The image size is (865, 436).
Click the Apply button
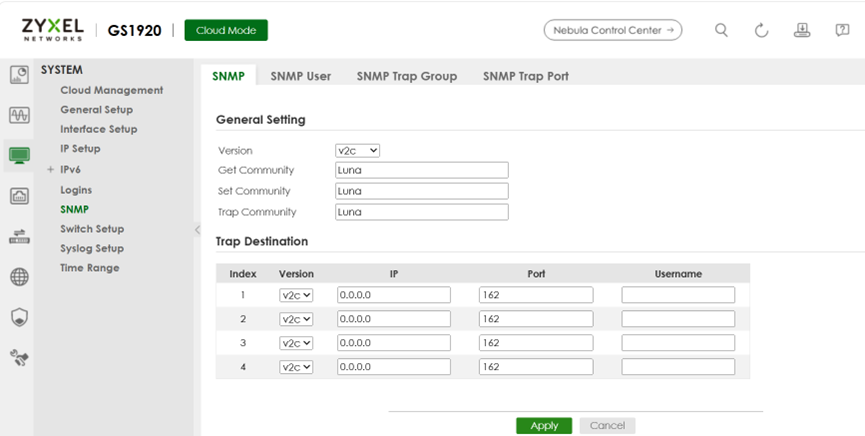click(x=544, y=426)
